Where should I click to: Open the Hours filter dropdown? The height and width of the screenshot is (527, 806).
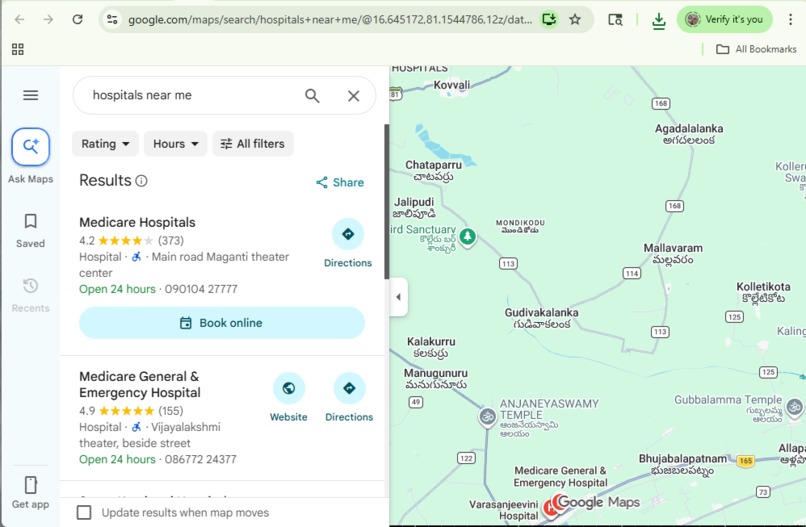tap(175, 143)
